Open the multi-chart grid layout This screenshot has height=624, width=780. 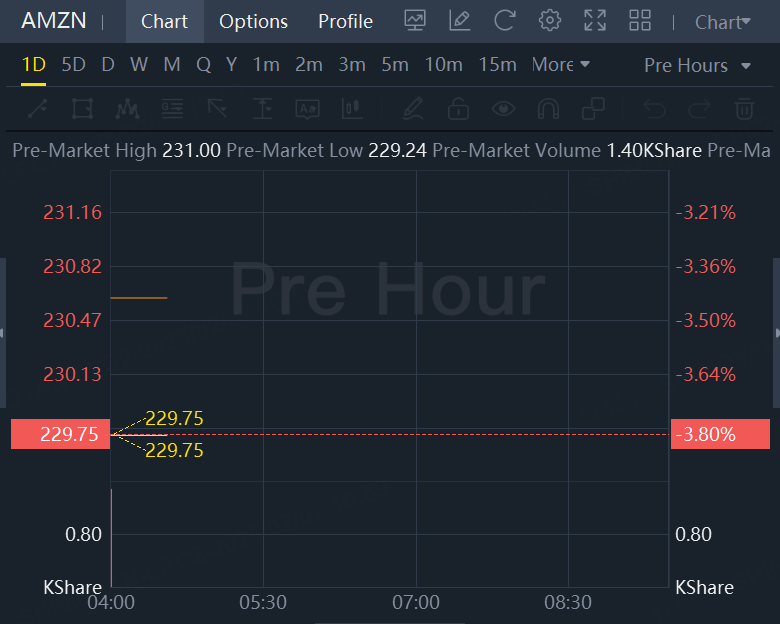click(x=640, y=20)
